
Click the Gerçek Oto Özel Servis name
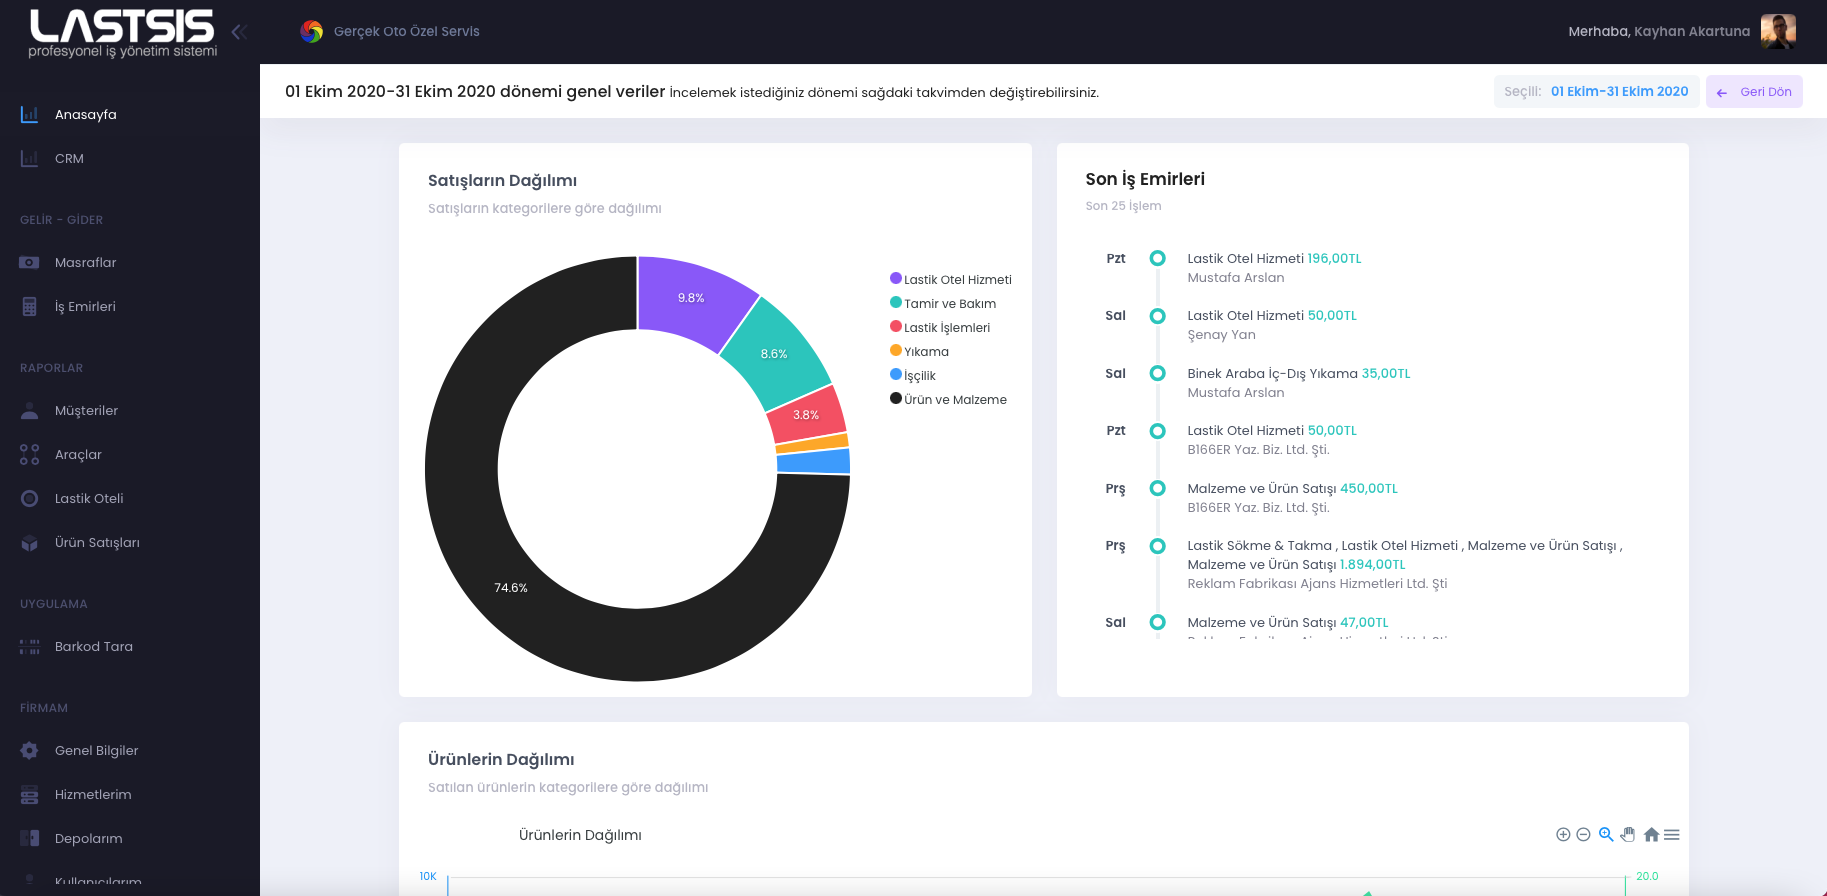(x=406, y=31)
